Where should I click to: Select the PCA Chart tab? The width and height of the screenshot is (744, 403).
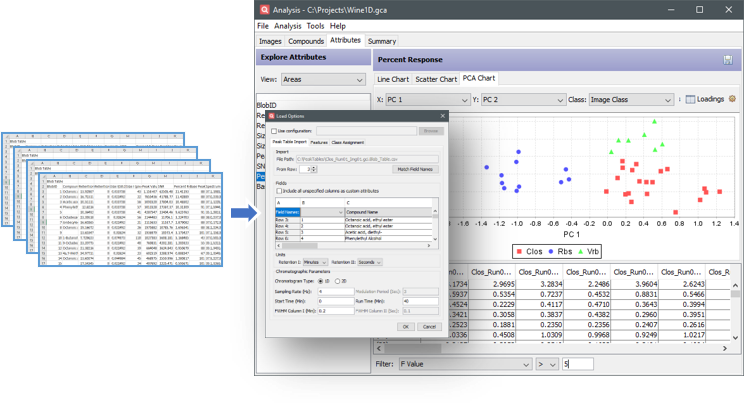click(478, 78)
